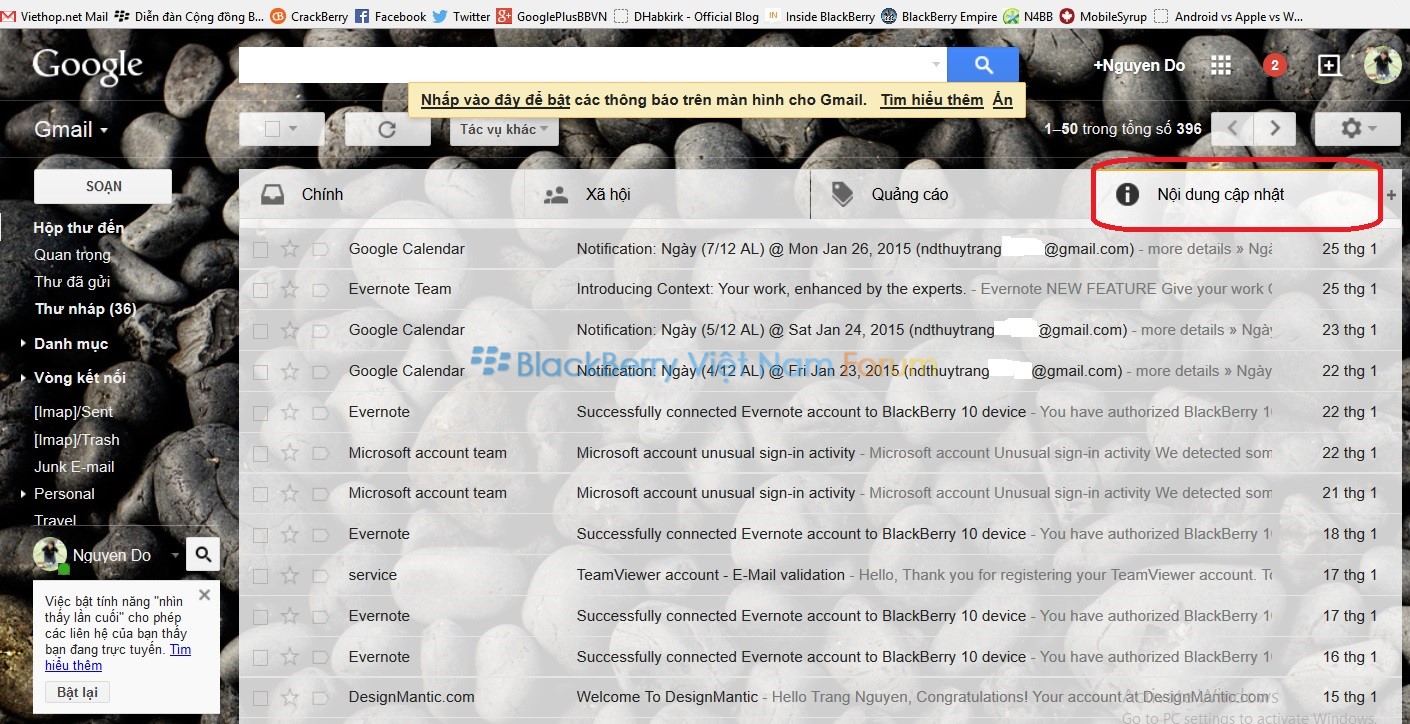Open the Gmail product switcher dropdown
The image size is (1410, 724).
coord(71,130)
